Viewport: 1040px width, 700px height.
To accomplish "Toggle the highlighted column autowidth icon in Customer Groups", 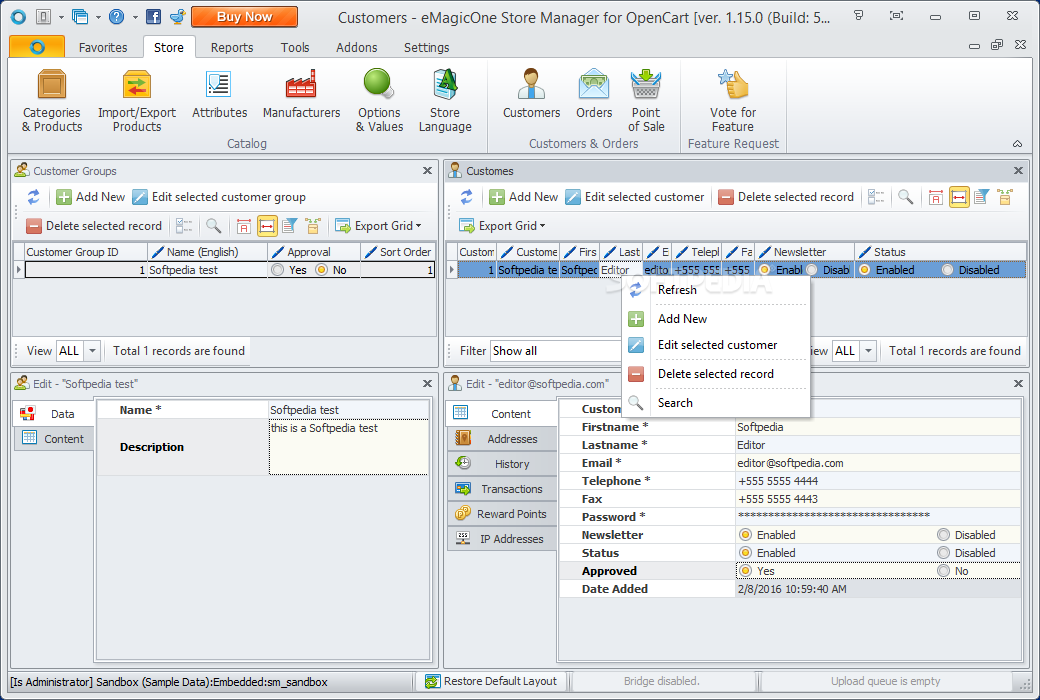I will tap(267, 226).
